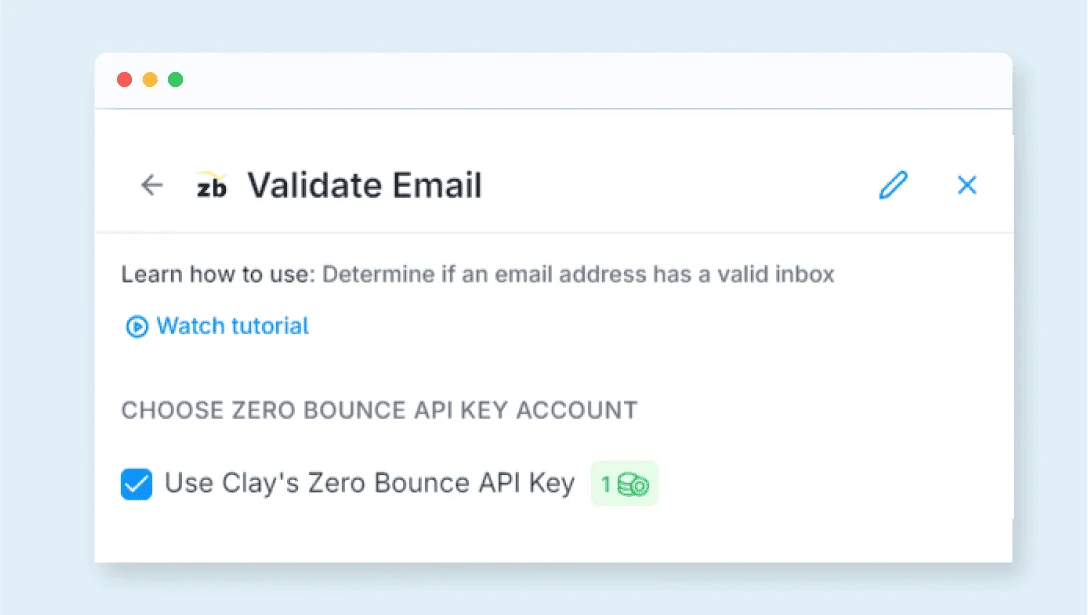The height and width of the screenshot is (615, 1088).
Task: Click the red traffic light dot
Action: 124,79
